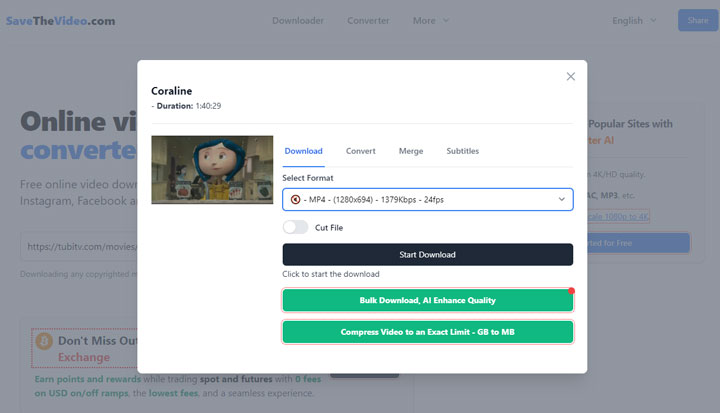Screen dimensions: 720x413
Task: Open the Select Format dropdown
Action: (x=428, y=199)
